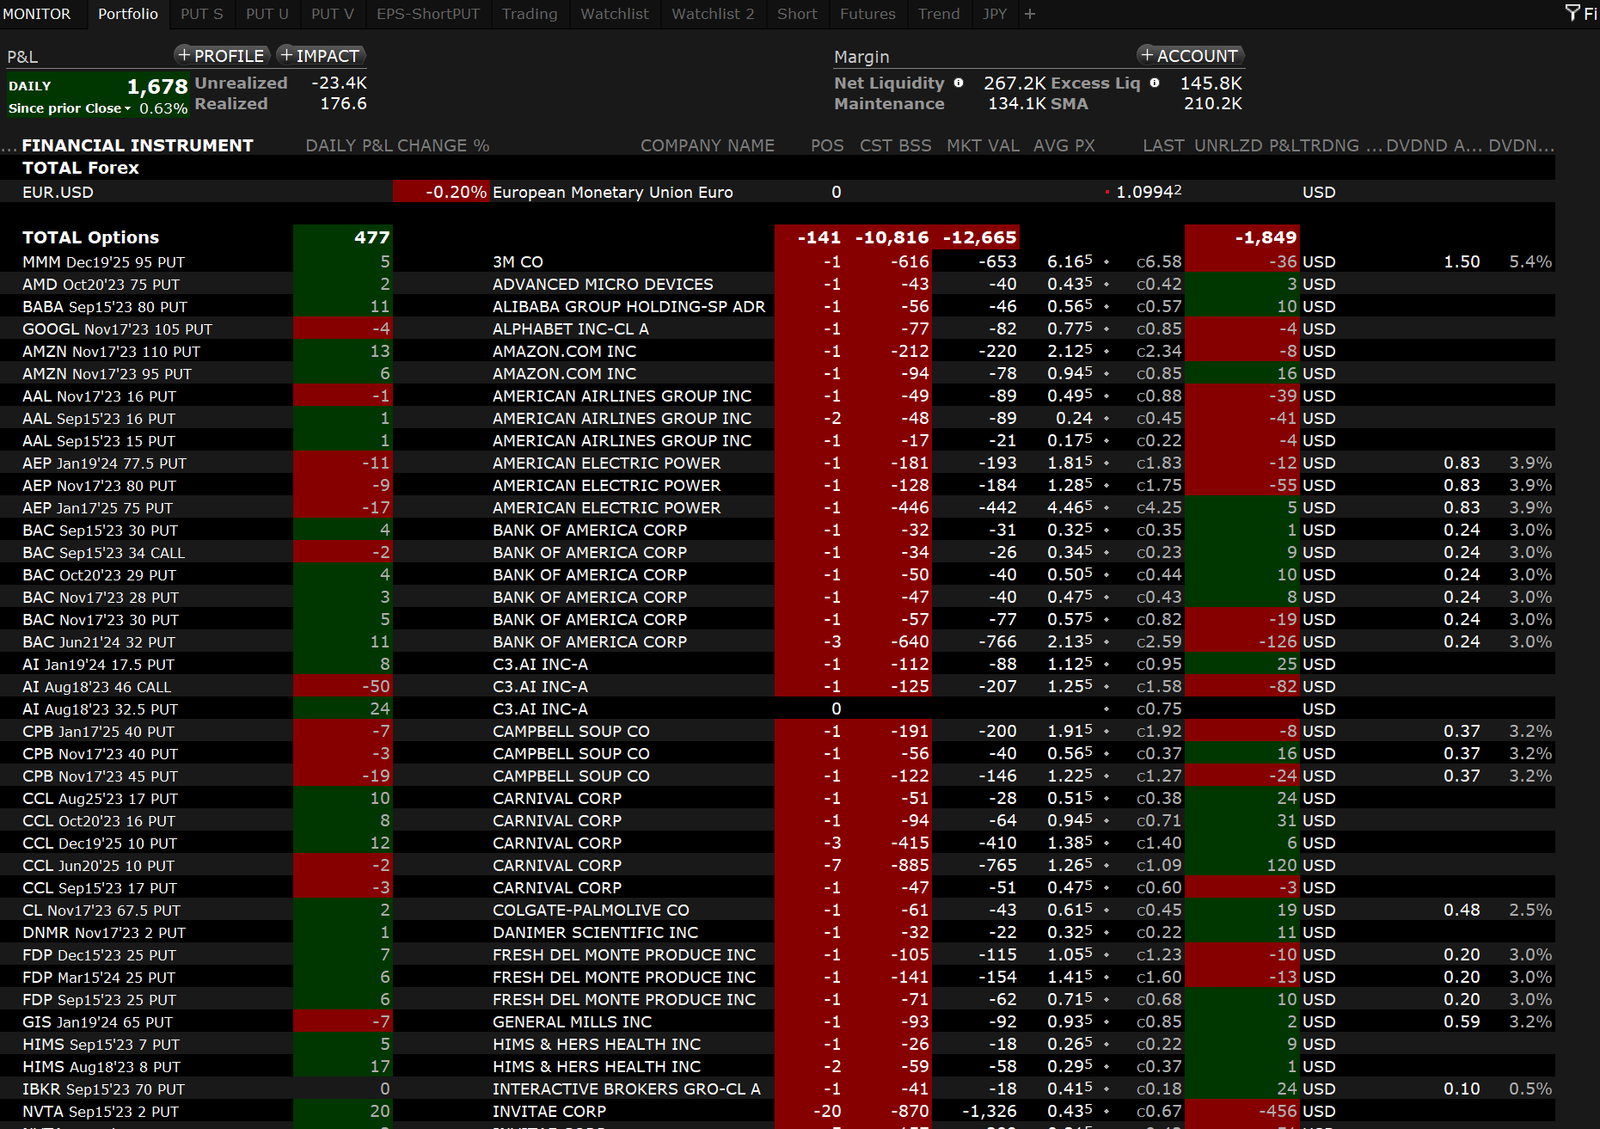This screenshot has height=1129, width=1600.
Task: Select the EPS-ShortPUT tab
Action: click(x=427, y=14)
